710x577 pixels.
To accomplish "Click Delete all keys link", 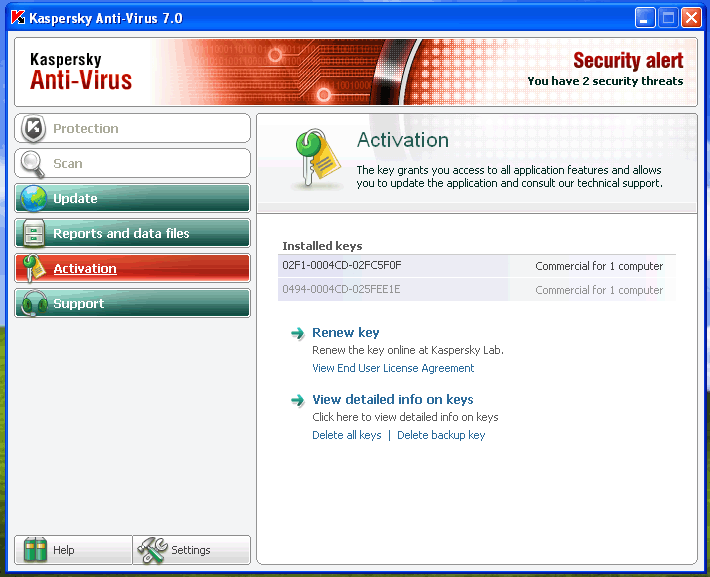I will [346, 435].
